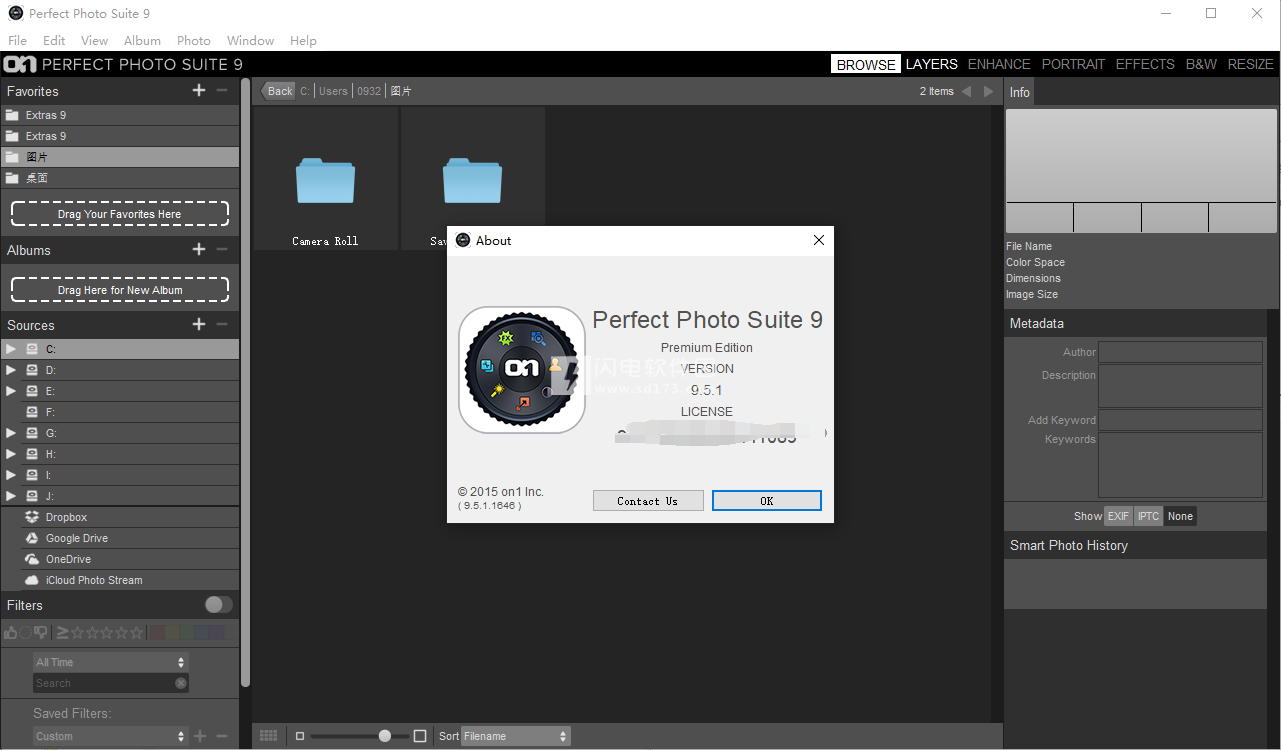Image resolution: width=1281 pixels, height=750 pixels.
Task: Click the Add Keyword field
Action: pyautogui.click(x=1180, y=420)
